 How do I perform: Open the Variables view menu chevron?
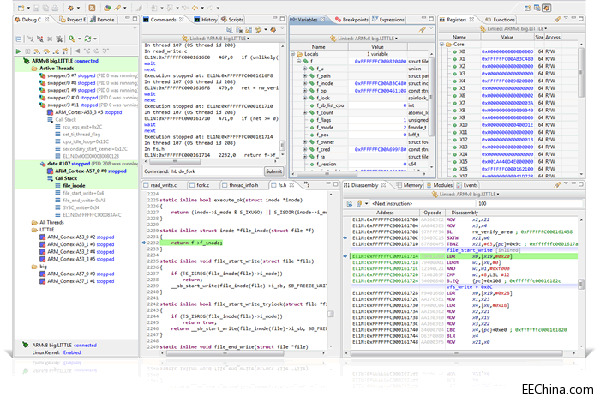coord(430,29)
